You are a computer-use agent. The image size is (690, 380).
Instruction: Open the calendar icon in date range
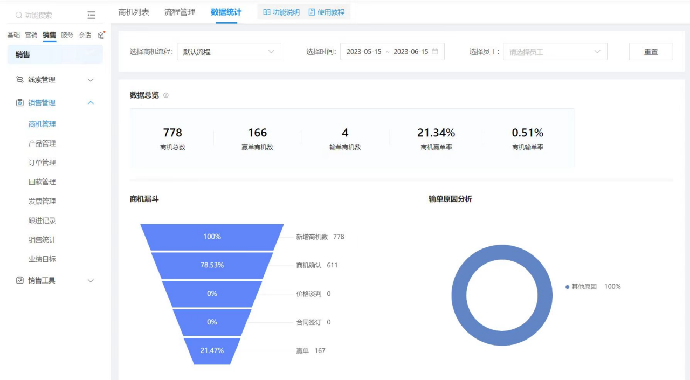[x=435, y=51]
